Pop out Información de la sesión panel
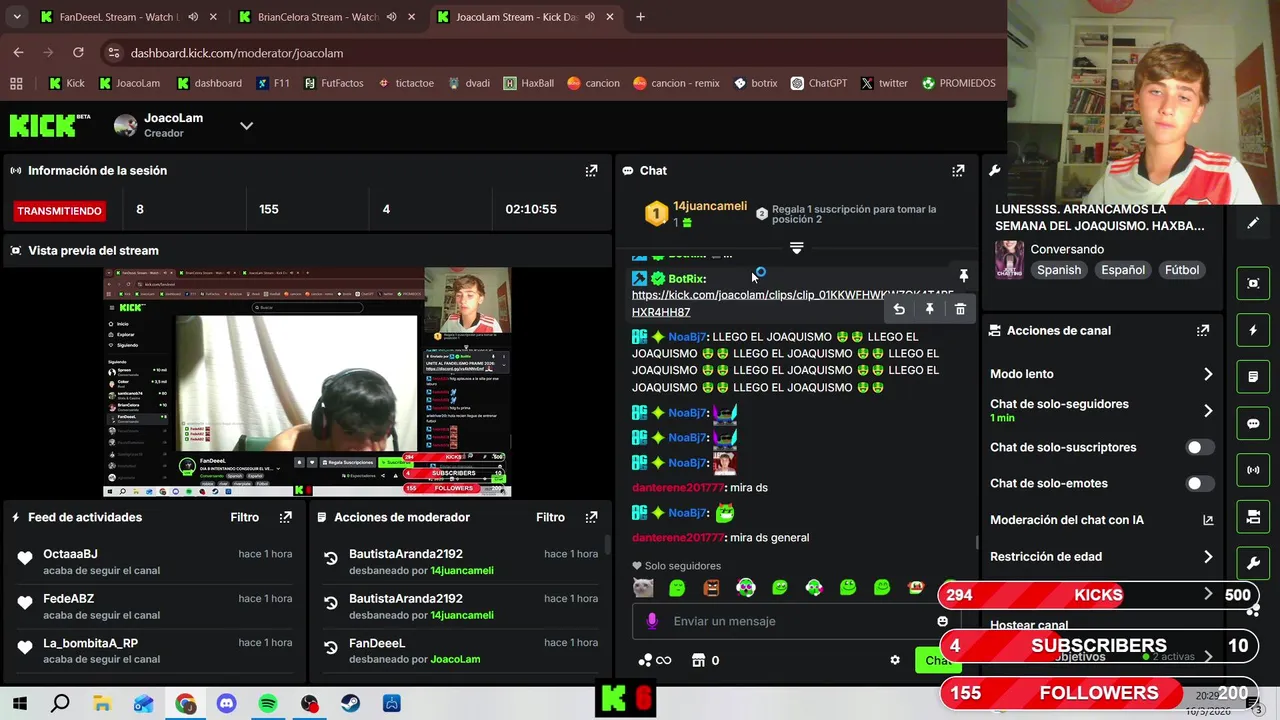Image resolution: width=1280 pixels, height=720 pixels. point(591,171)
